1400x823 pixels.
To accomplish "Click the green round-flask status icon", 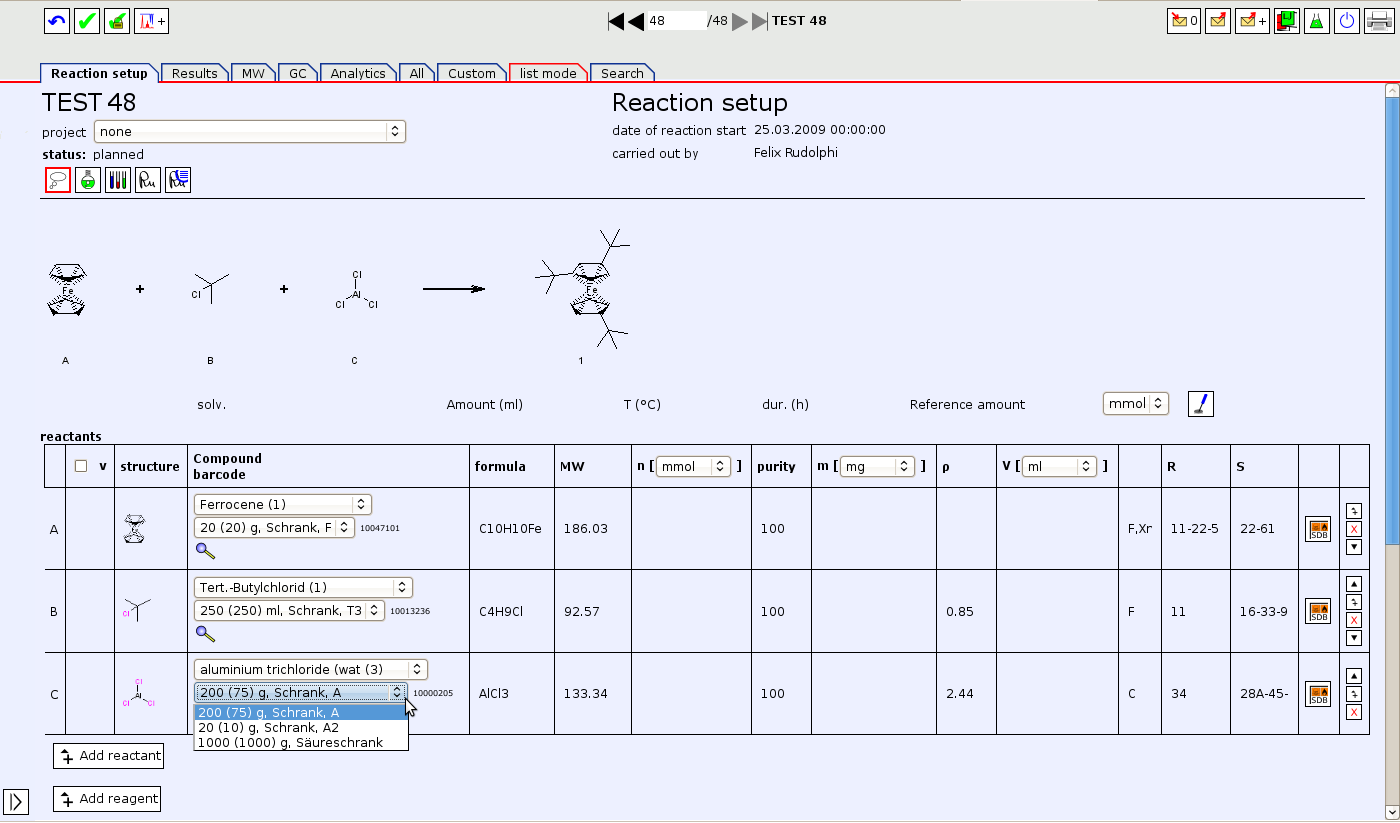I will 88,180.
